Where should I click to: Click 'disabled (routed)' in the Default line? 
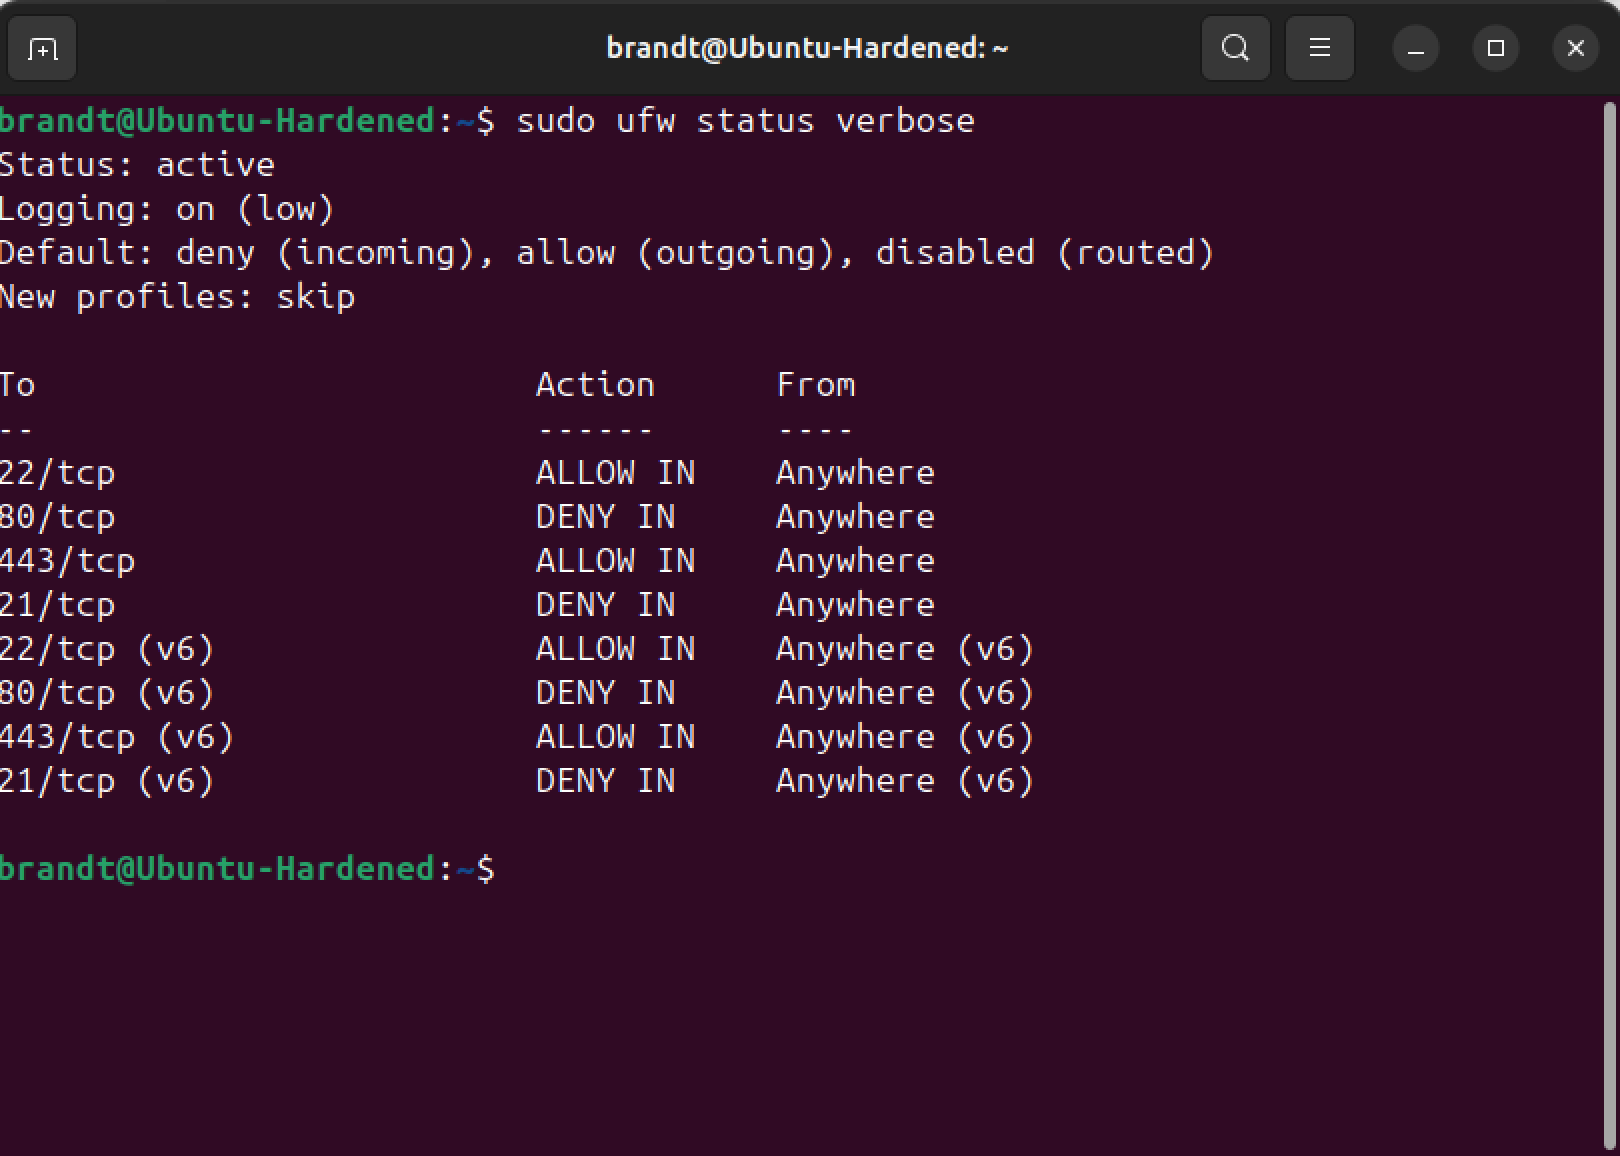(x=1045, y=253)
